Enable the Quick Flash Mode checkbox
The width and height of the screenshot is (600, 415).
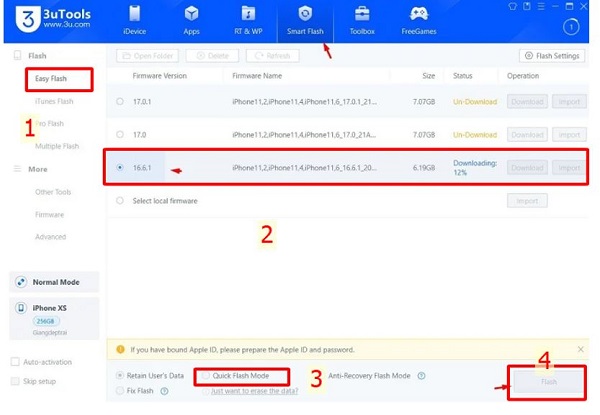click(205, 376)
